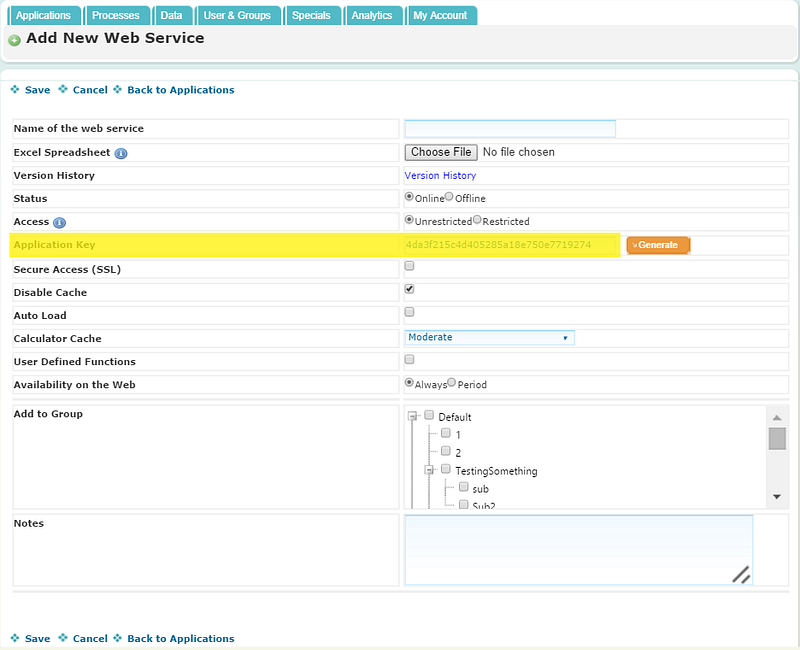Click the top Save diamond icon

(x=15, y=89)
